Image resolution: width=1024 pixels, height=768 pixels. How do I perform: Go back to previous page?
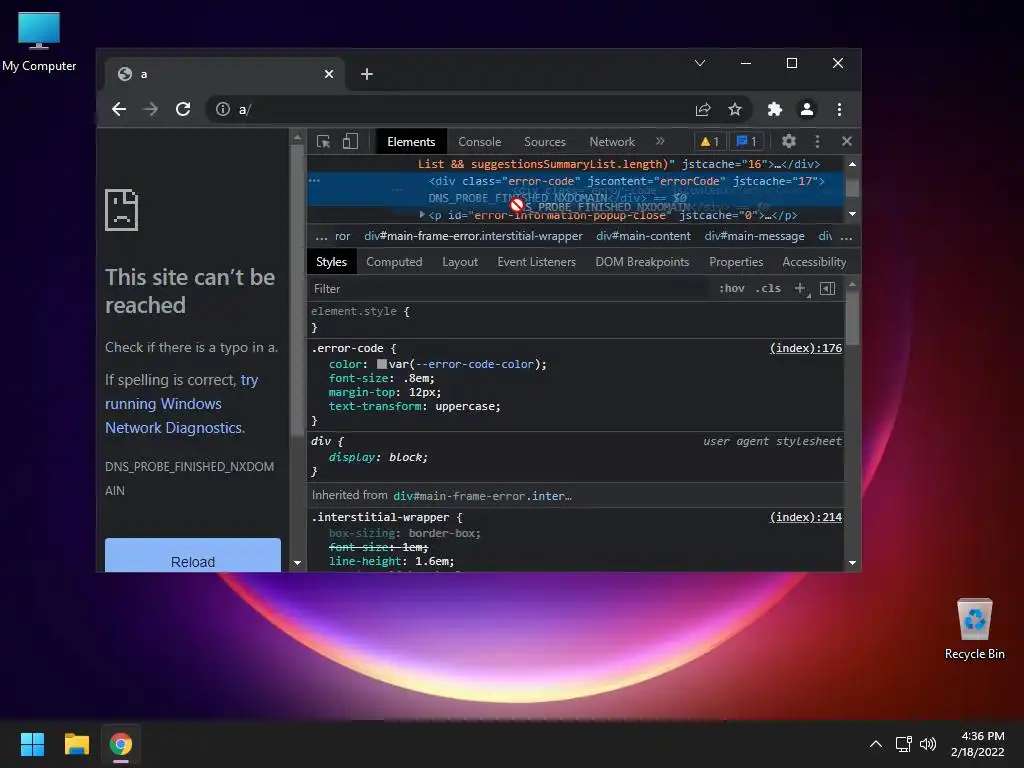point(119,109)
